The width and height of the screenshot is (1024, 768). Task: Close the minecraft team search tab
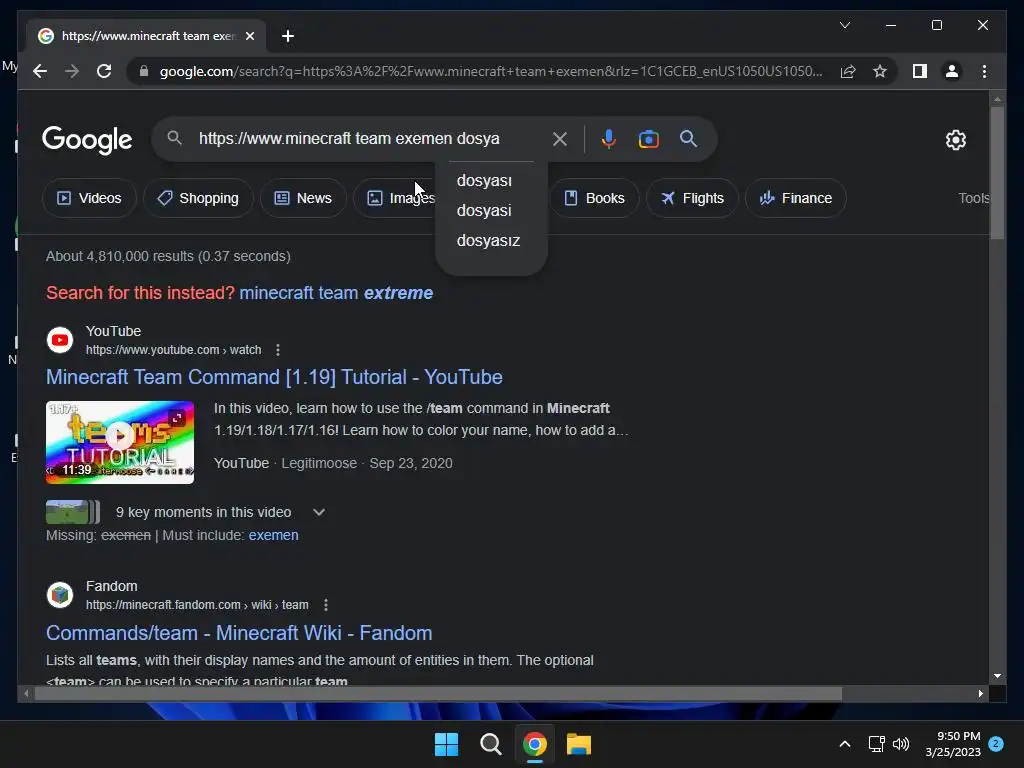coord(249,36)
